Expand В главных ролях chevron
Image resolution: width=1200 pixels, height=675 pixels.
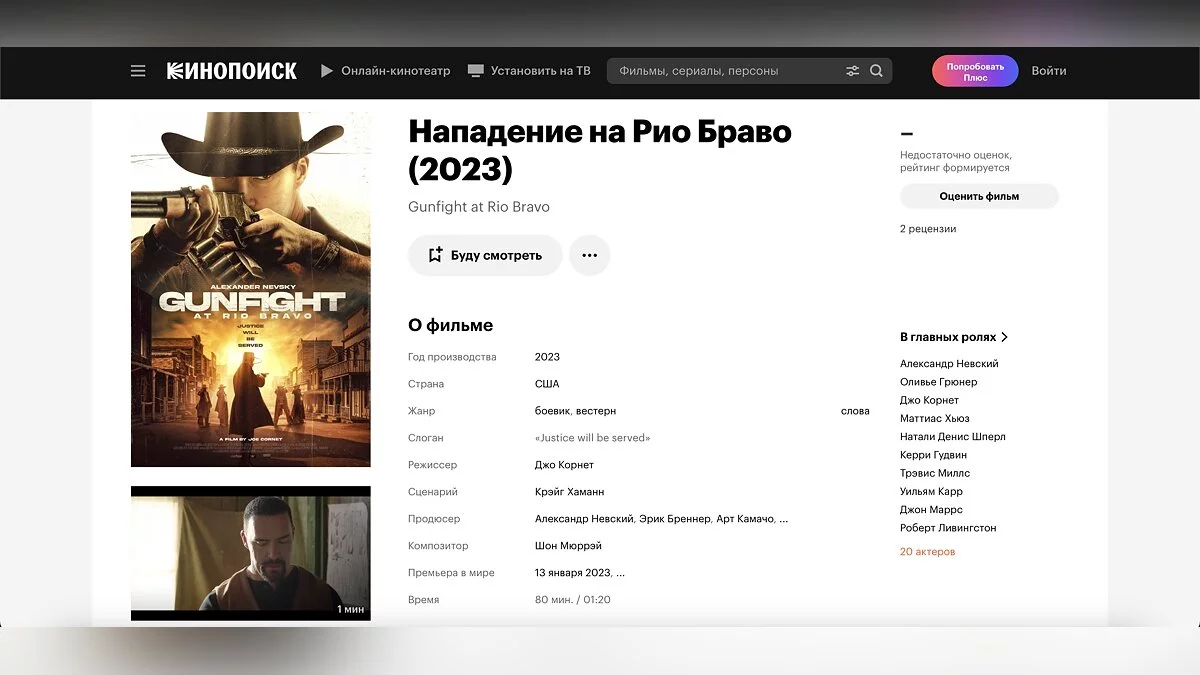pyautogui.click(x=1005, y=338)
